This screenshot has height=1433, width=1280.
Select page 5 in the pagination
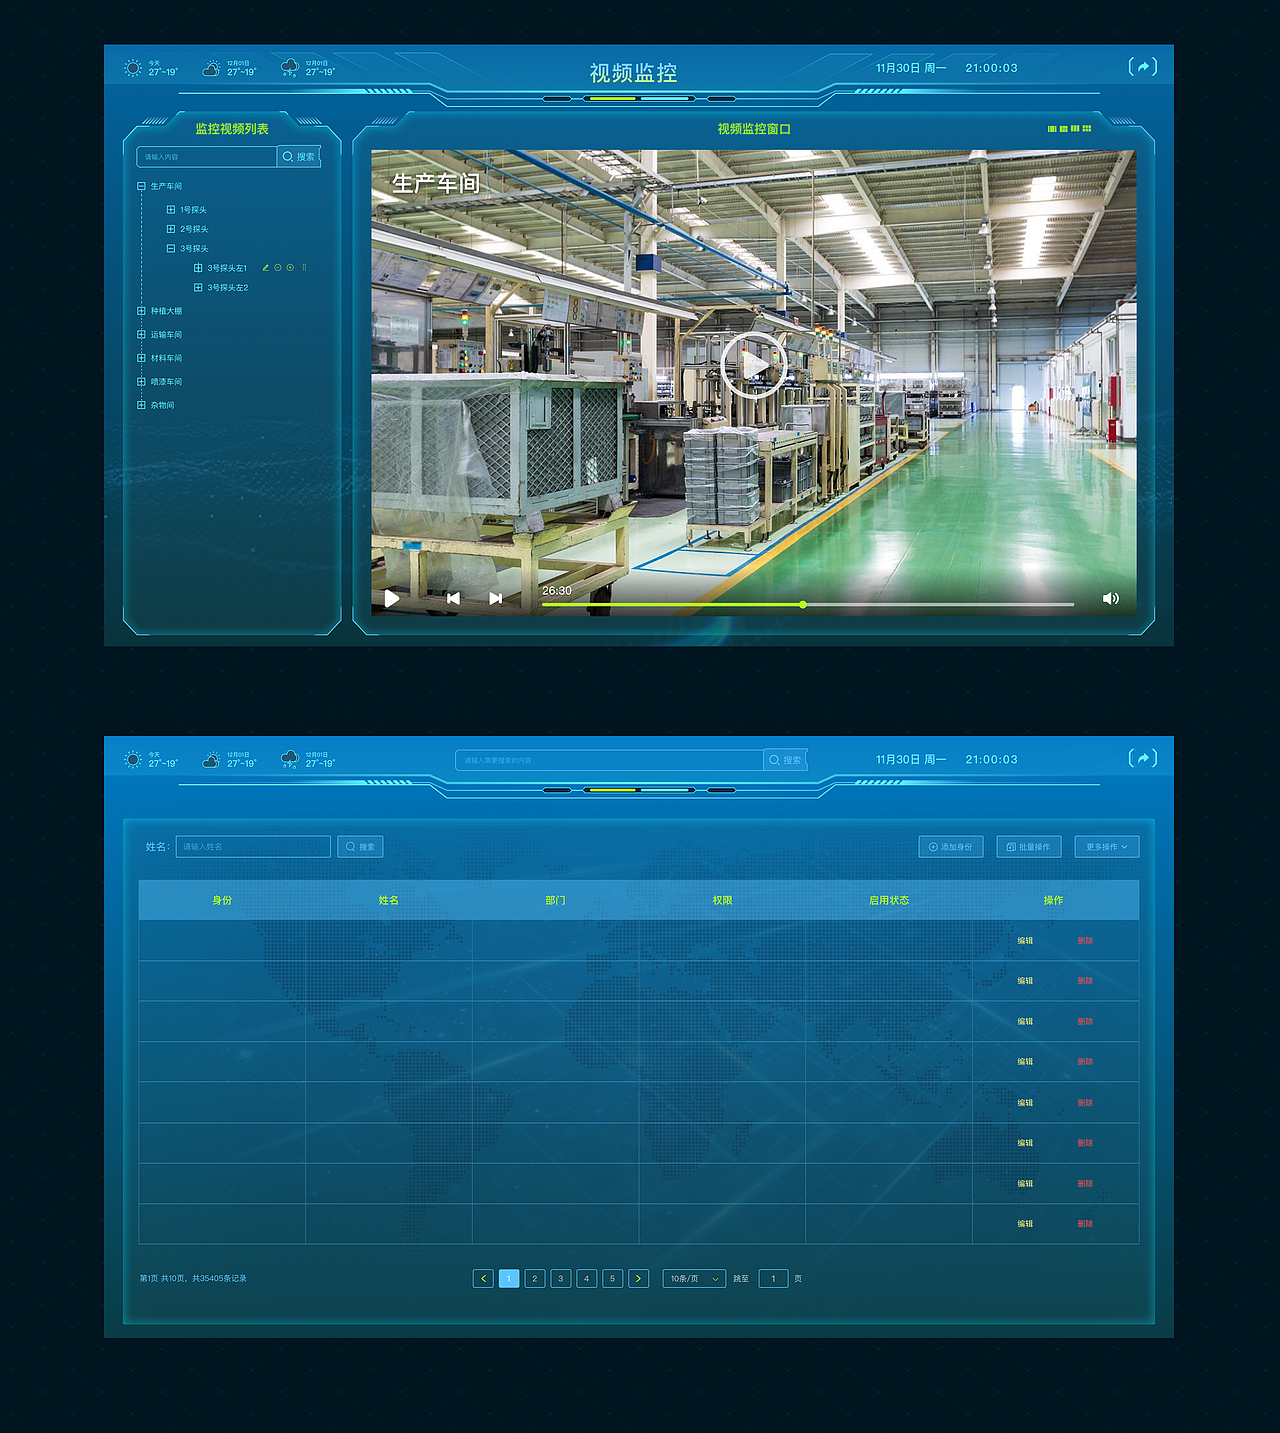tap(613, 1278)
